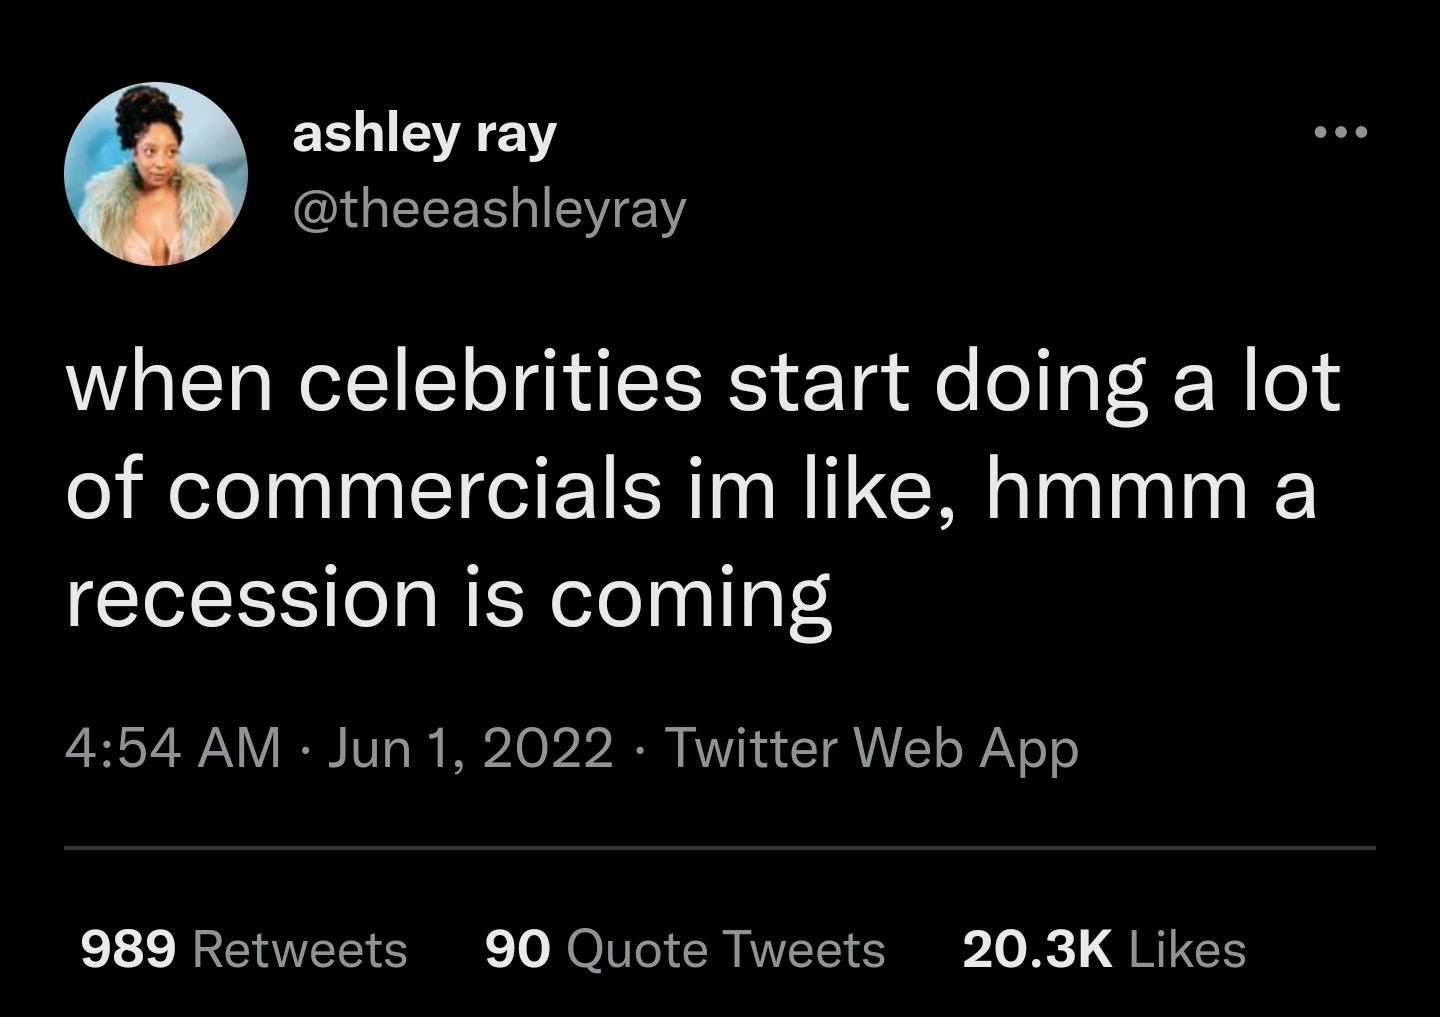Screen dimensions: 1440x1017
Task: Click the word "Likes" label
Action: coord(1187,949)
